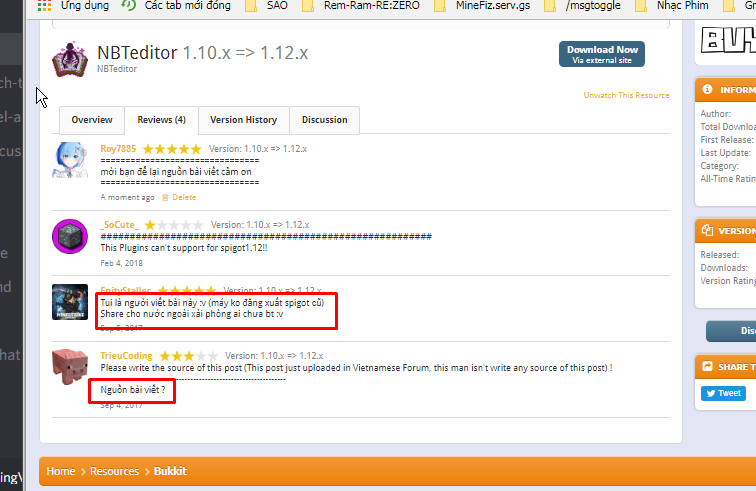Viewport: 756px width, 491px height.
Task: Open the SAO bookmark folder
Action: click(267, 5)
